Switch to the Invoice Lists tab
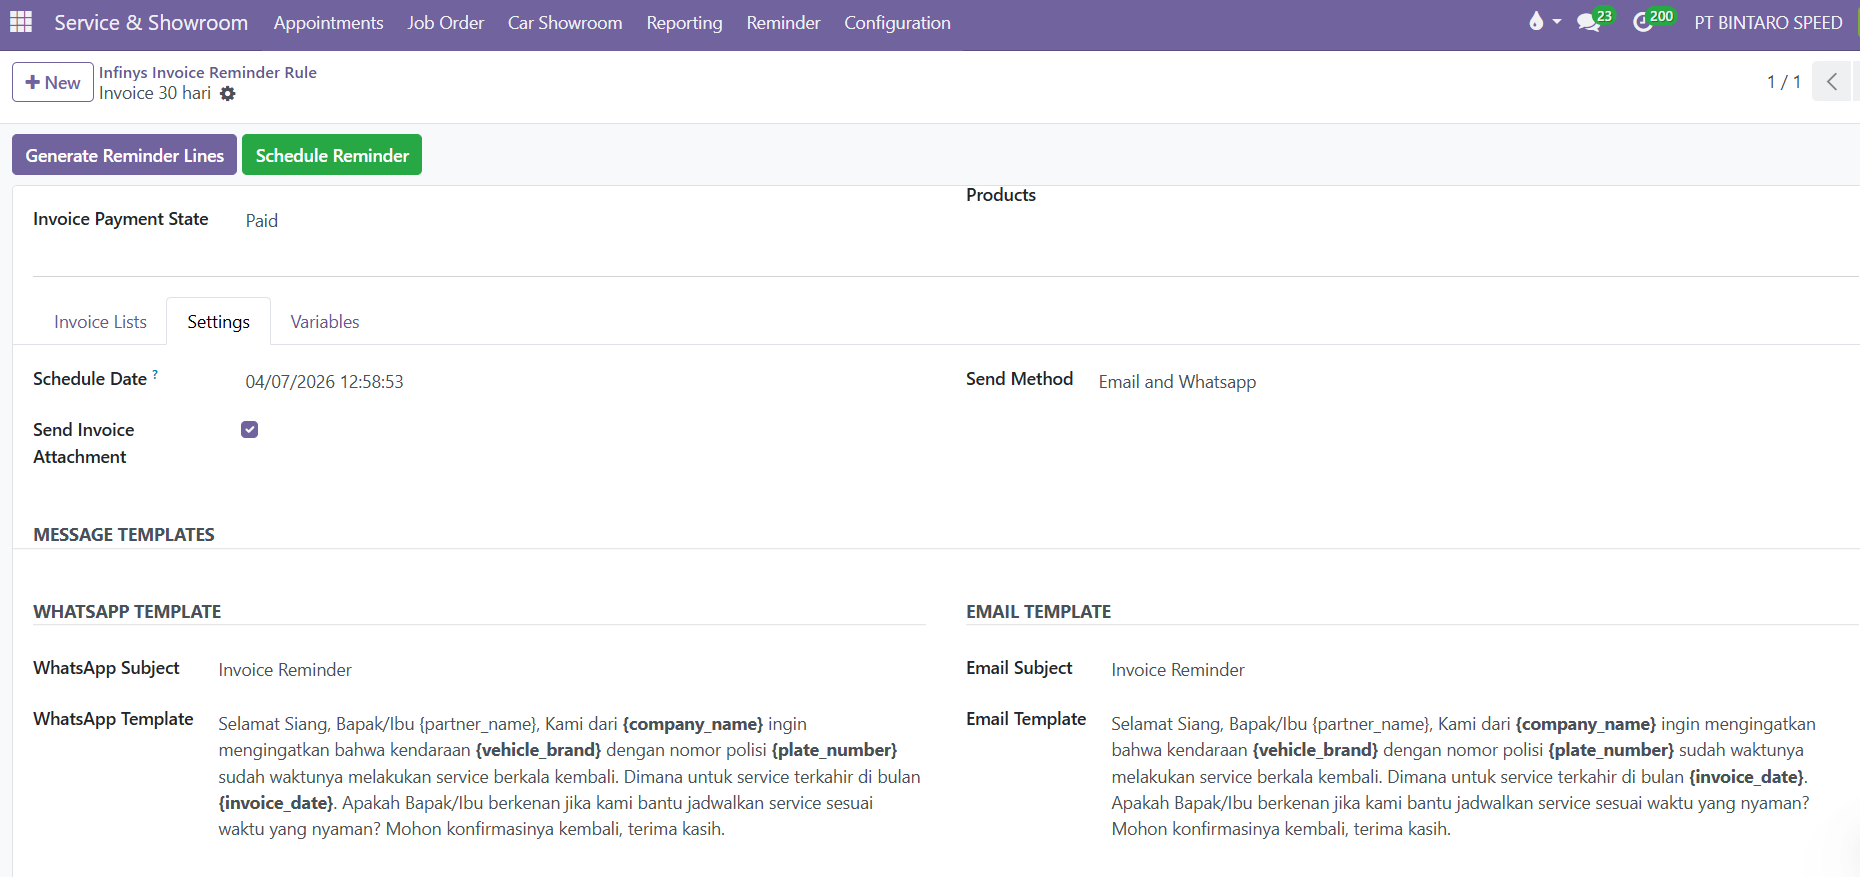This screenshot has height=877, width=1860. pyautogui.click(x=100, y=322)
